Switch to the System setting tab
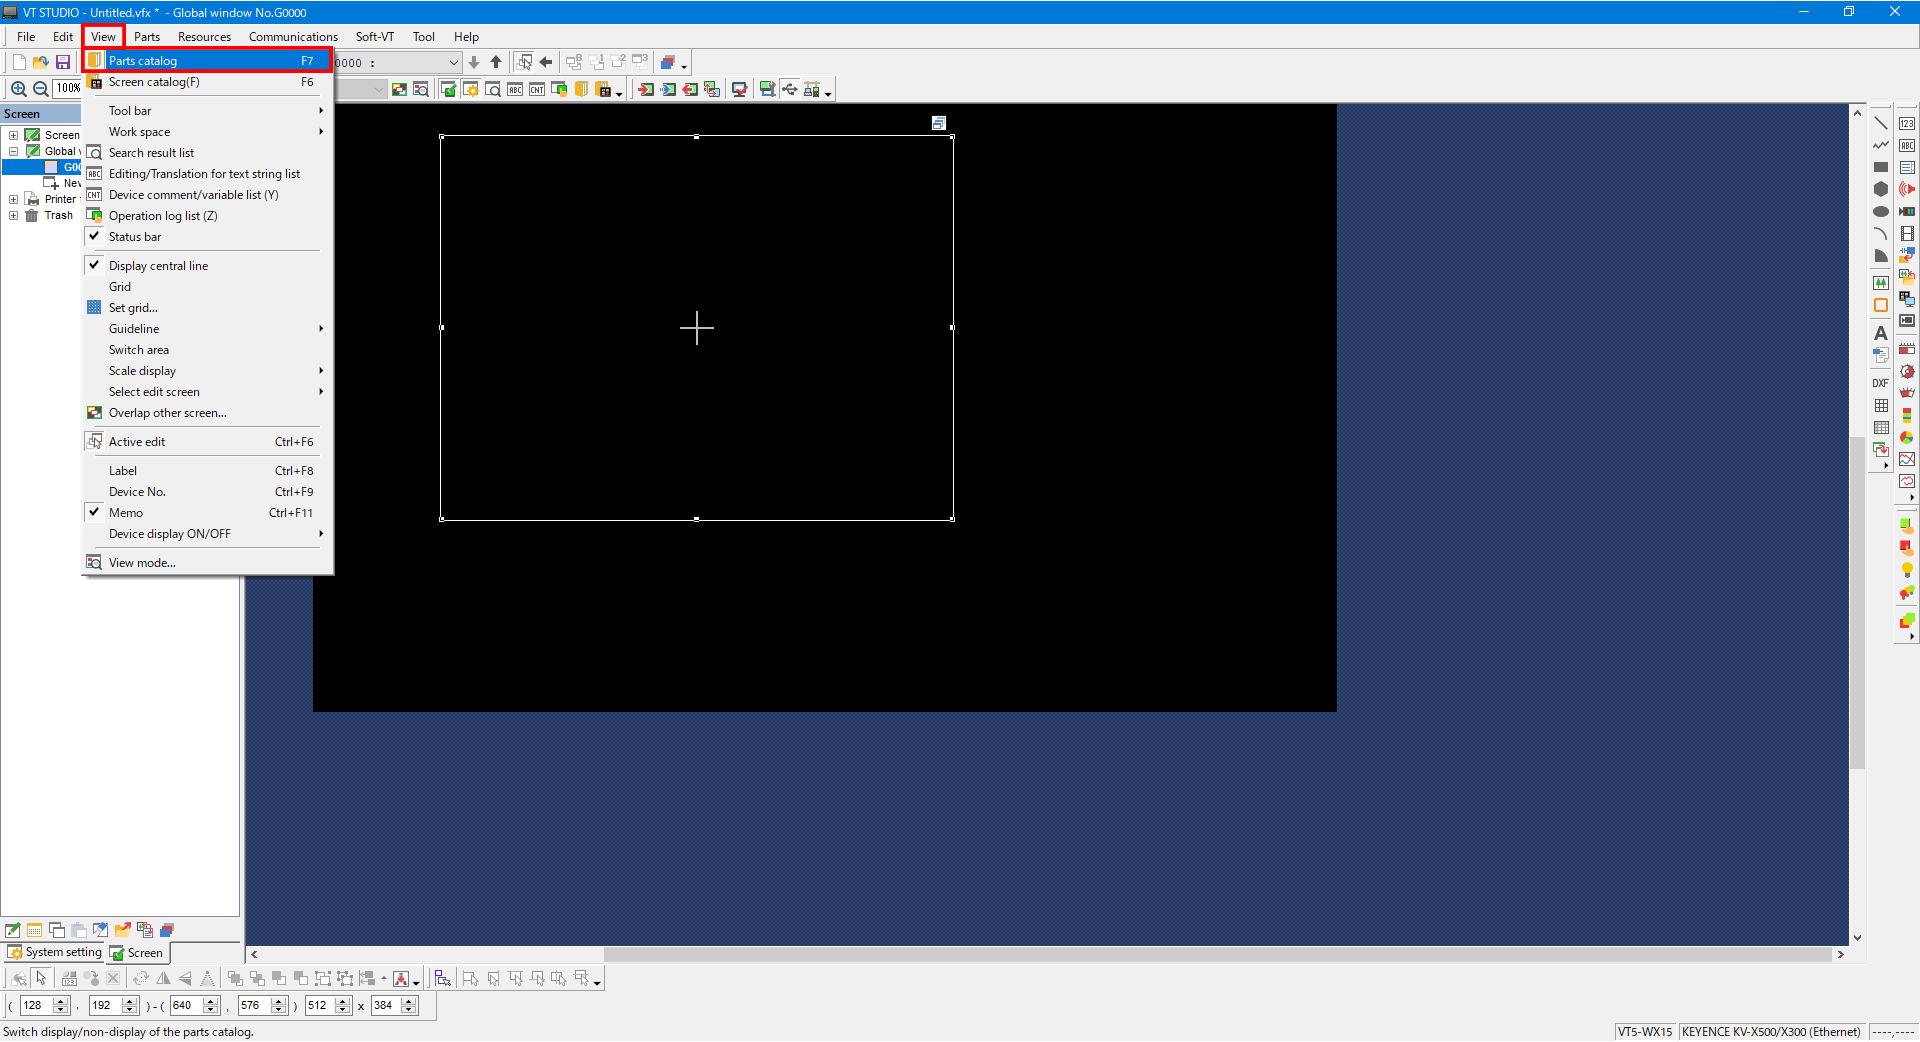 55,952
